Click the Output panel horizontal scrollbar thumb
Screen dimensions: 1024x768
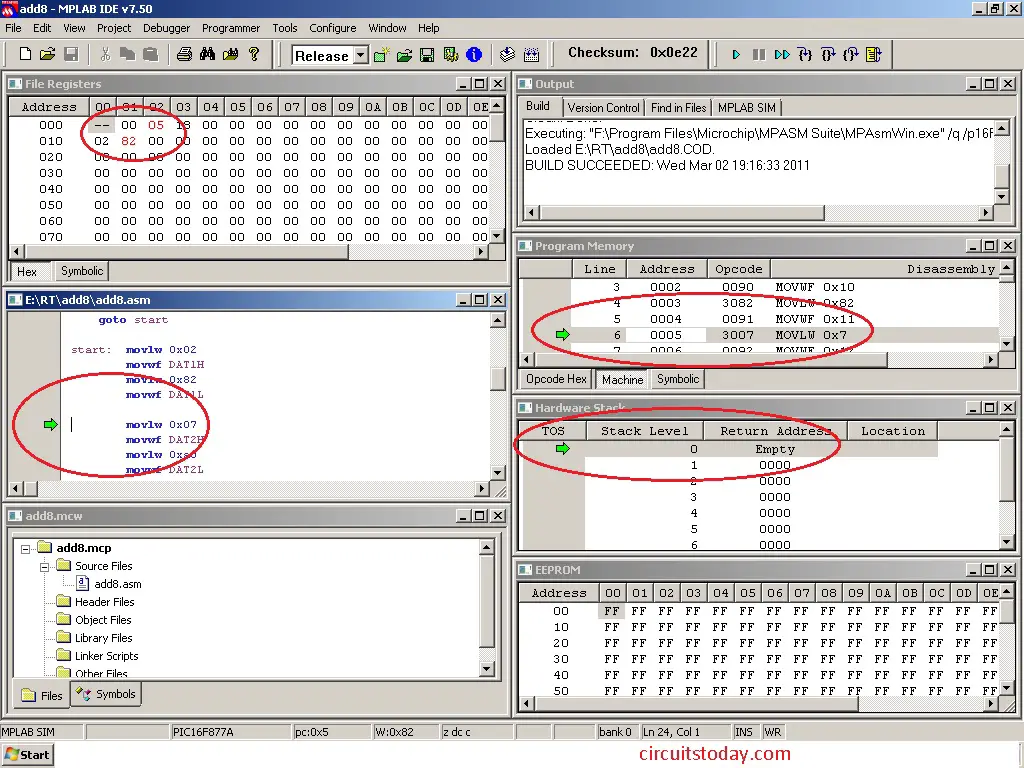click(682, 213)
